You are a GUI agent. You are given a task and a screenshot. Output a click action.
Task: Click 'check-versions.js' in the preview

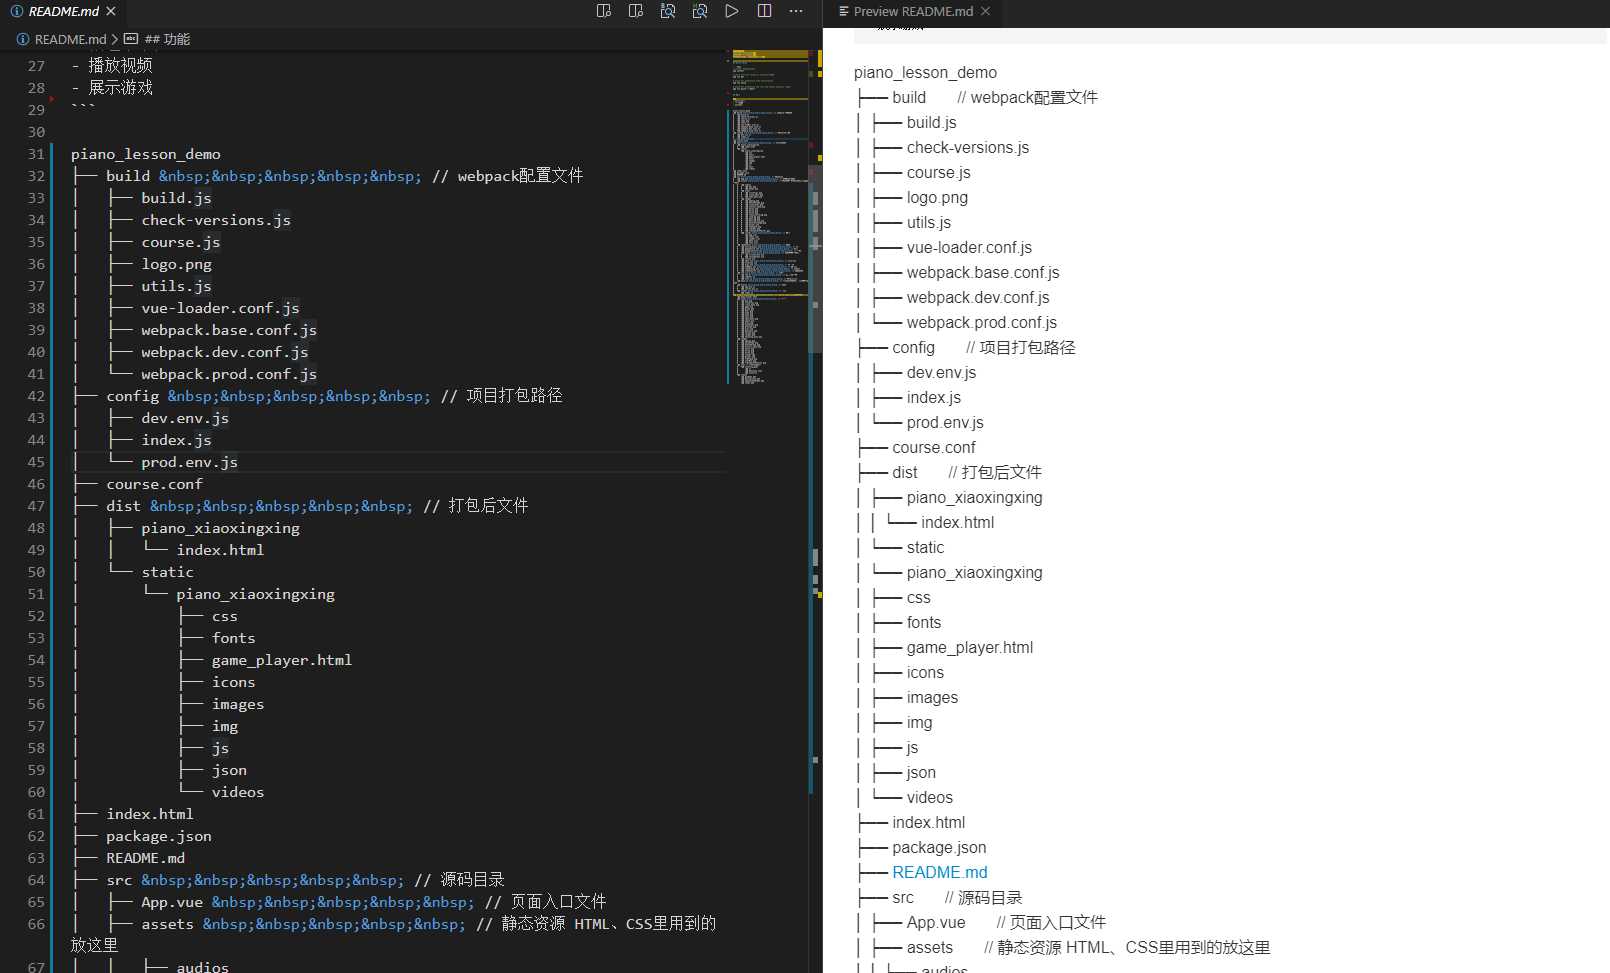tap(967, 147)
